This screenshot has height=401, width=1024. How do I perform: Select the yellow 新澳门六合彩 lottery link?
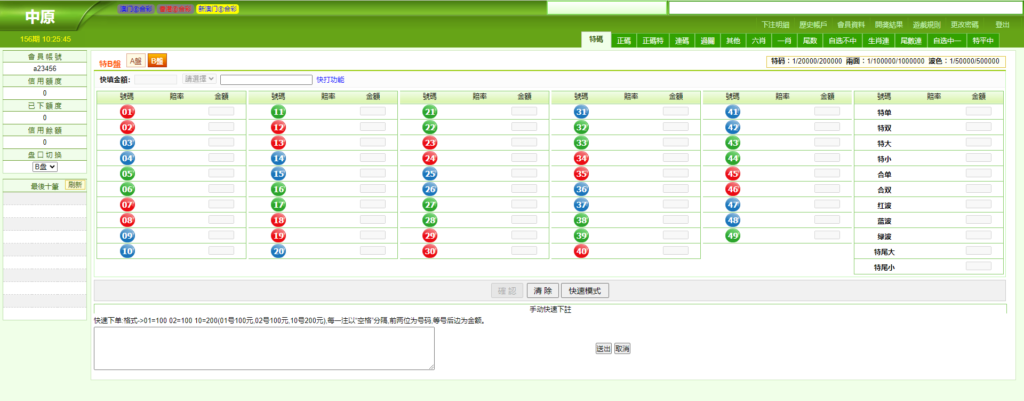[217, 9]
